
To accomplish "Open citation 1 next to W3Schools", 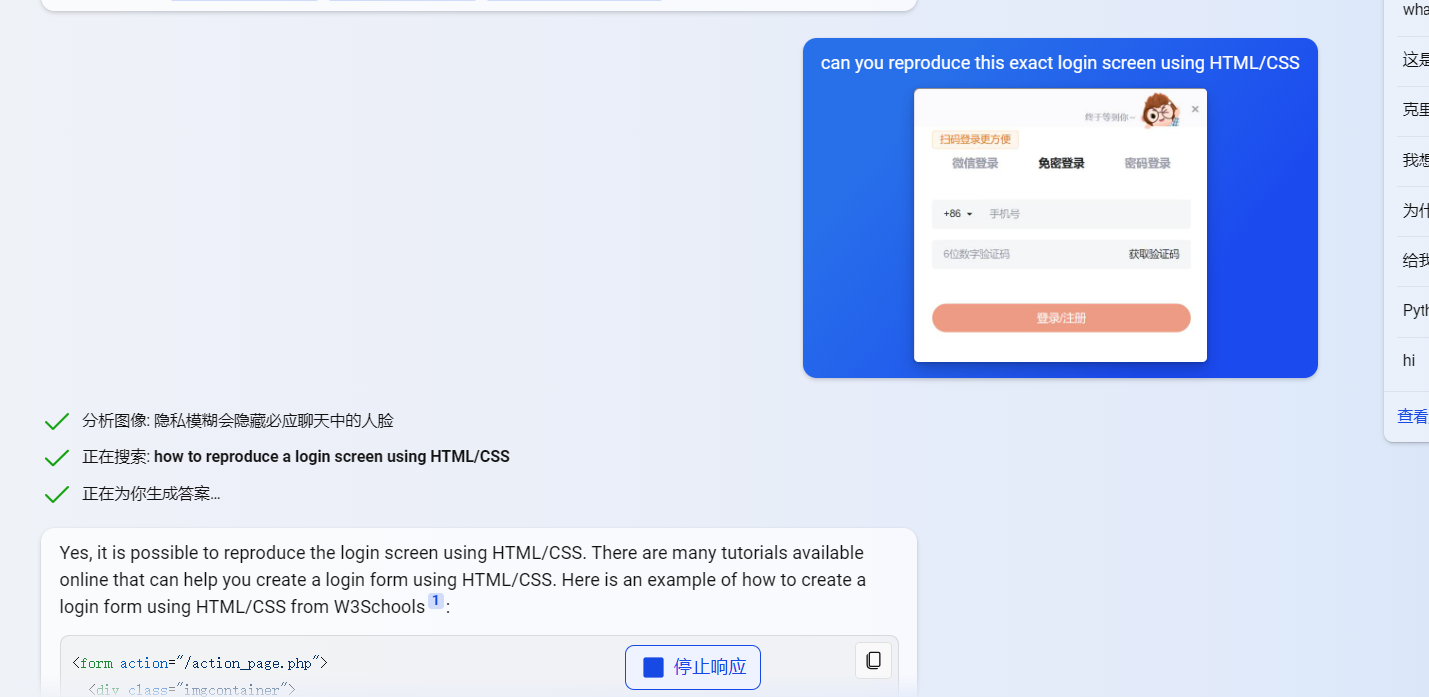I will 436,601.
